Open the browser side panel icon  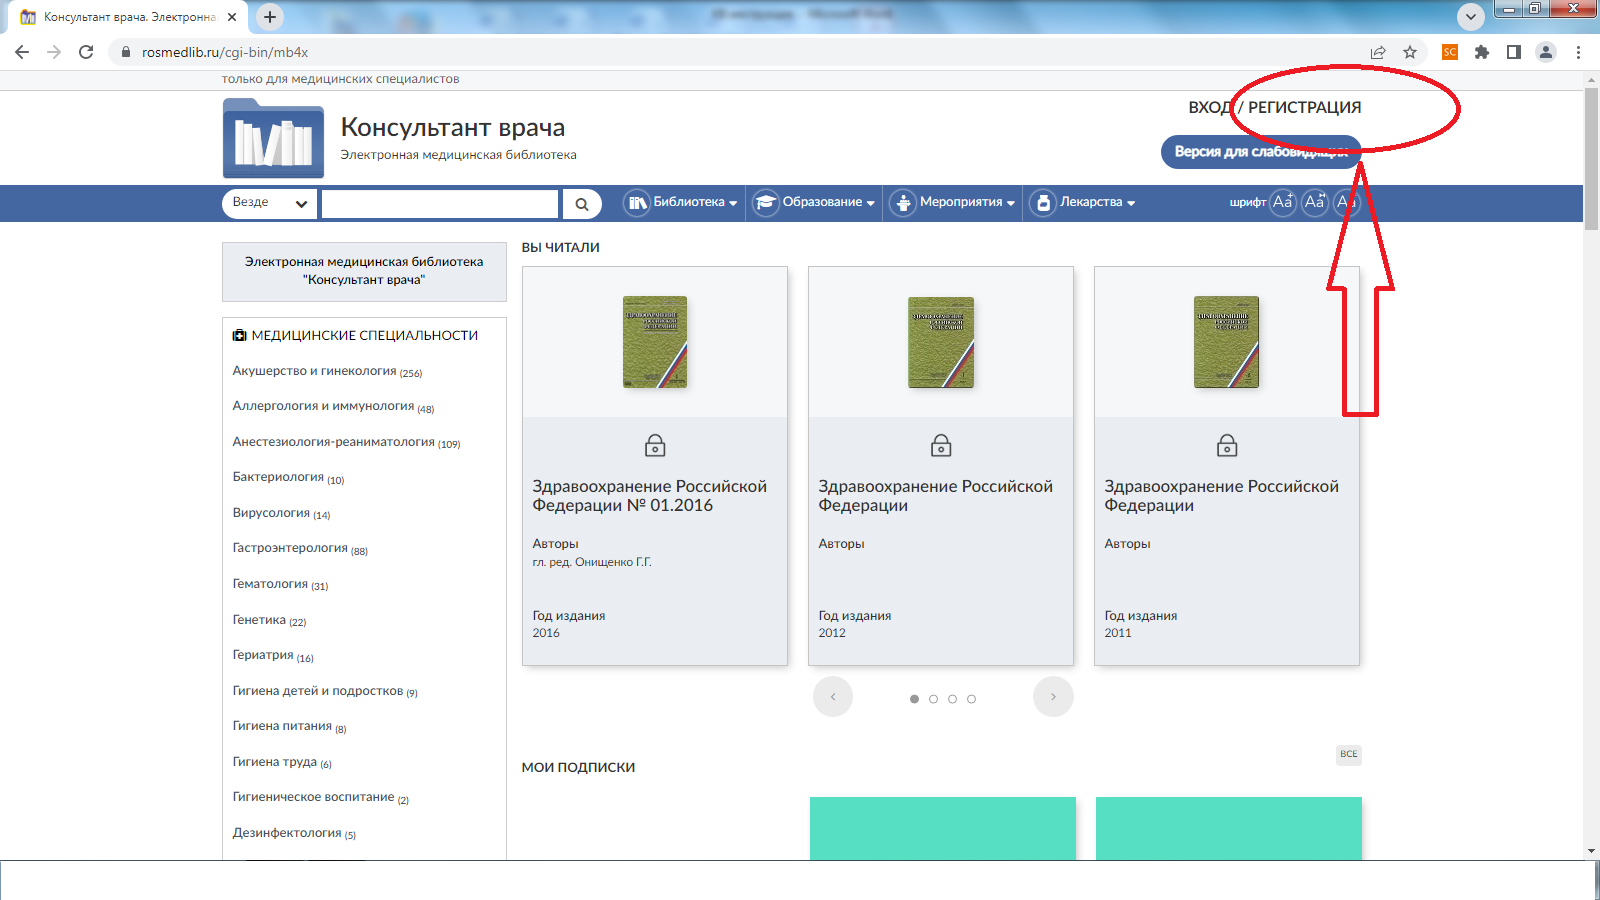1514,52
